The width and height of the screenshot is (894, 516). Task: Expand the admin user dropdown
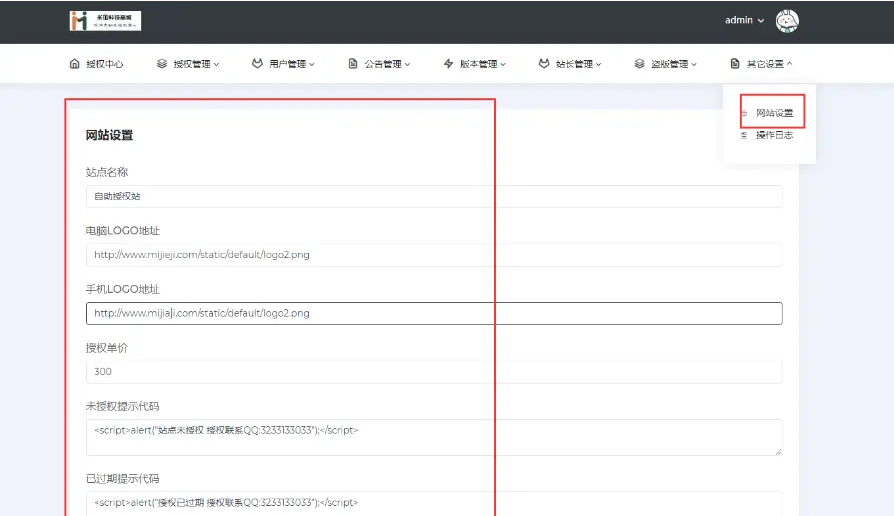point(744,21)
